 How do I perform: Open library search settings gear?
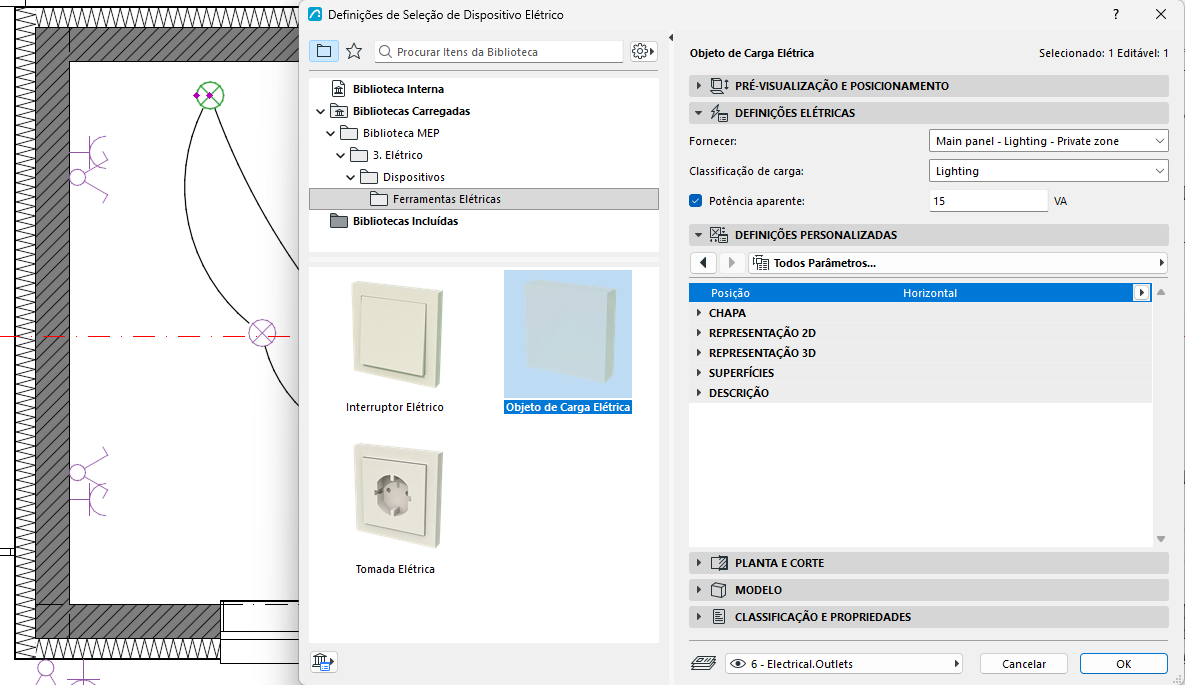pos(642,51)
